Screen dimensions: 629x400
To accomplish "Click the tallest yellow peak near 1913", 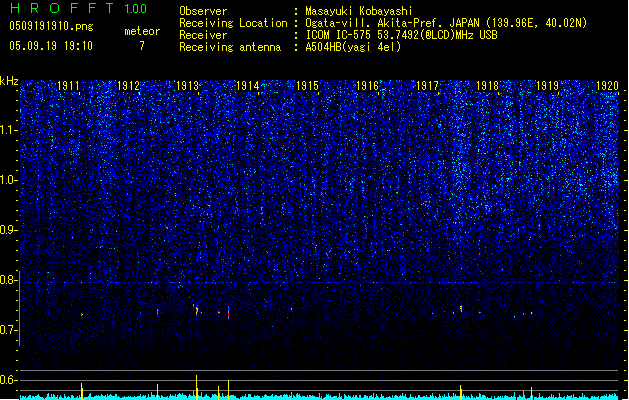I will [x=197, y=387].
